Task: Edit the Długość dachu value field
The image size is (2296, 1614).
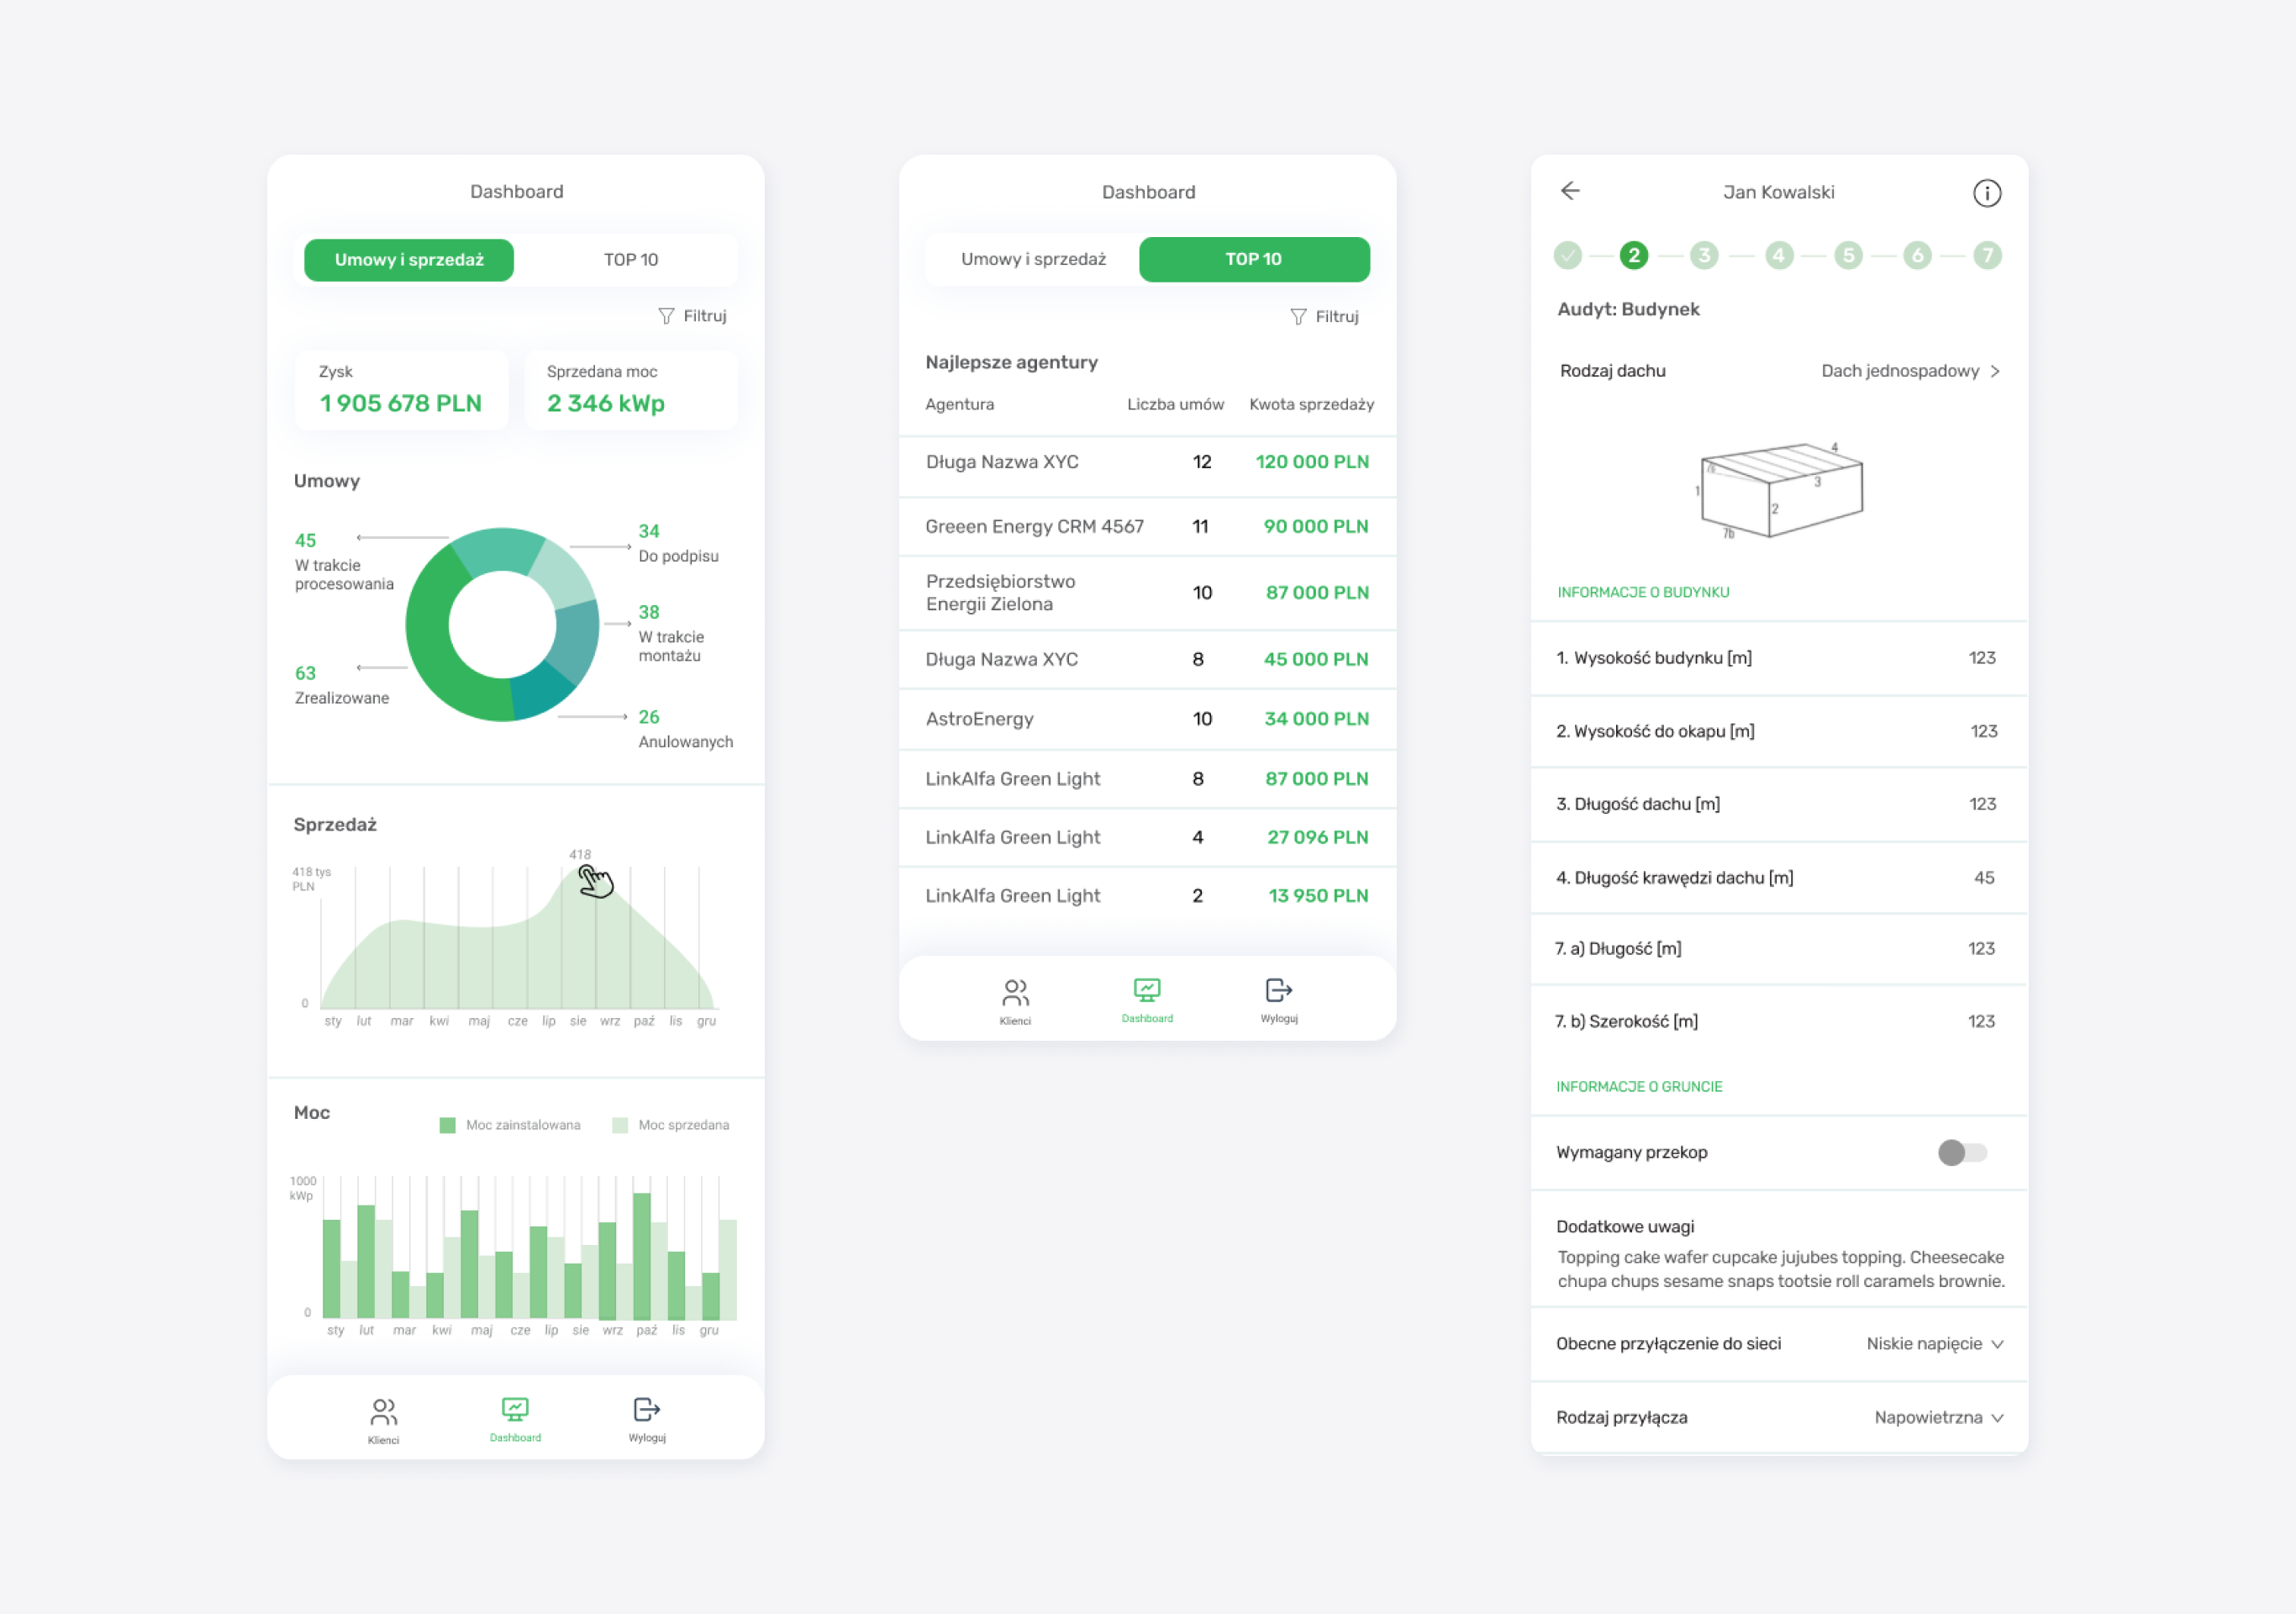Action: [x=1982, y=805]
